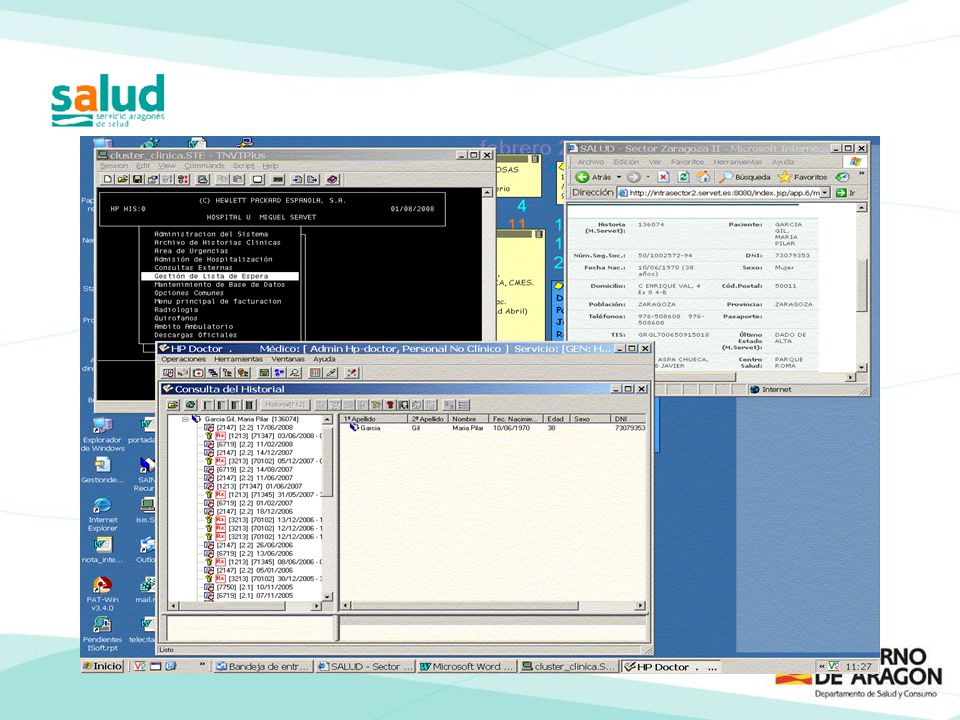Sort by the Fec. Nacimie... column header
The width and height of the screenshot is (960, 720).
point(515,419)
